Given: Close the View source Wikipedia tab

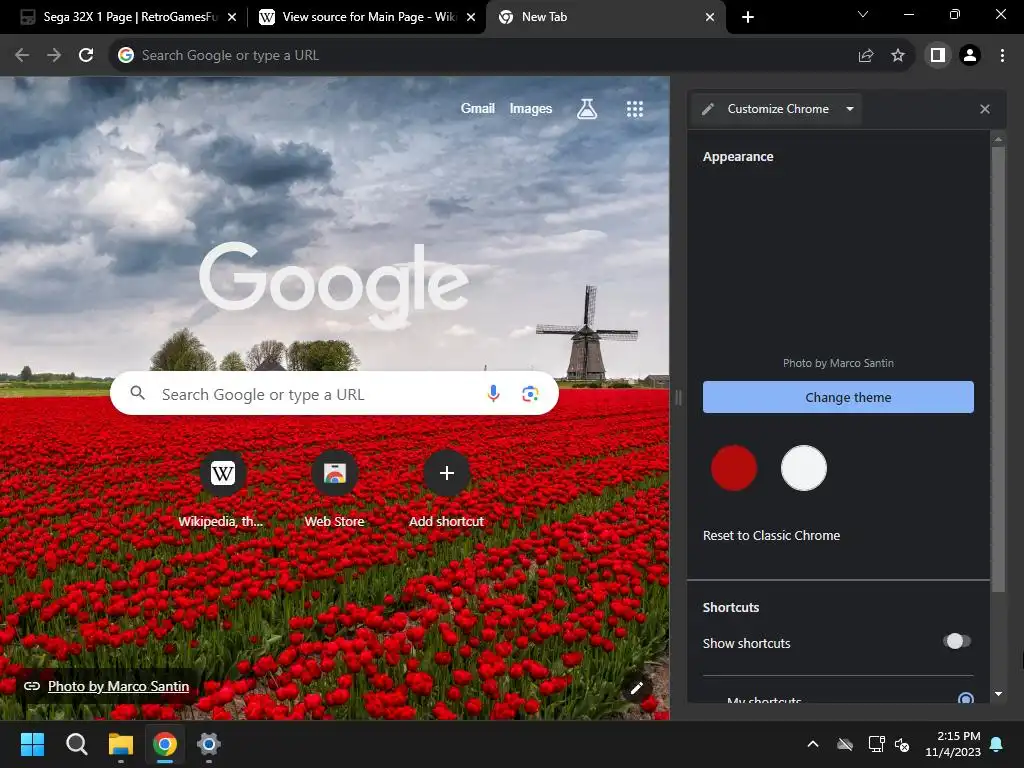Looking at the screenshot, I should tap(471, 17).
